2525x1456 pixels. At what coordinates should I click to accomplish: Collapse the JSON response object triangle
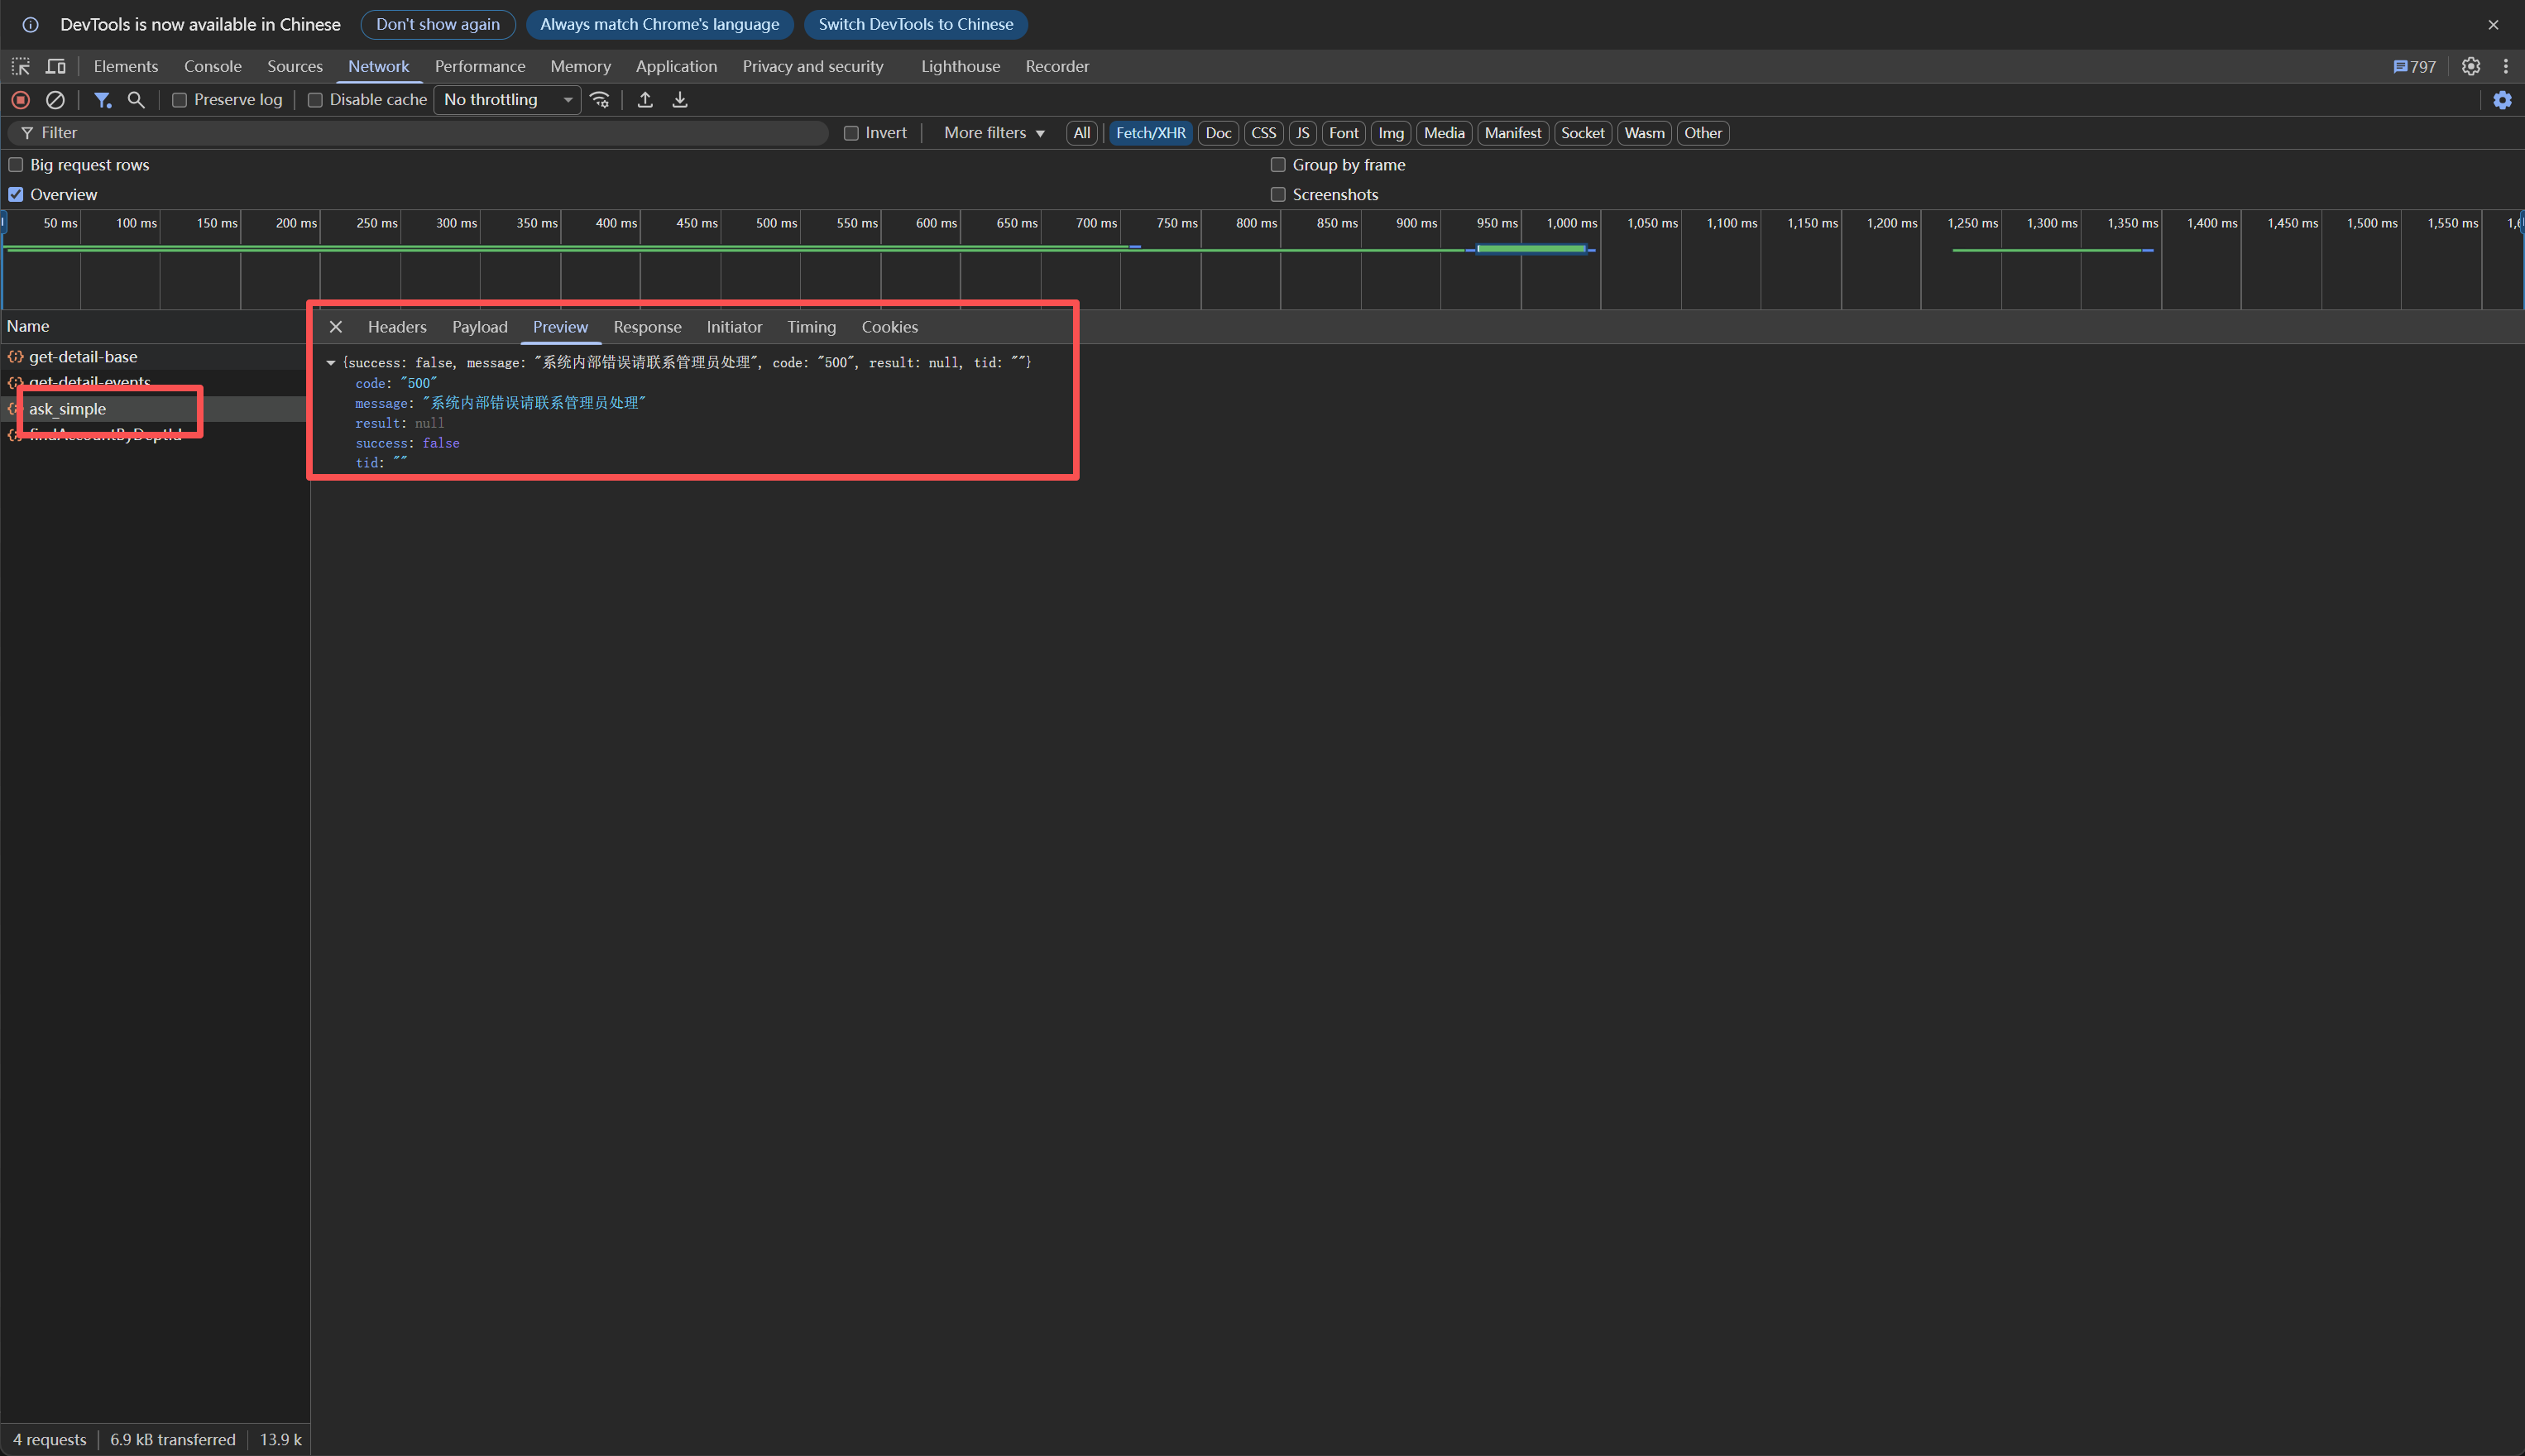(331, 363)
